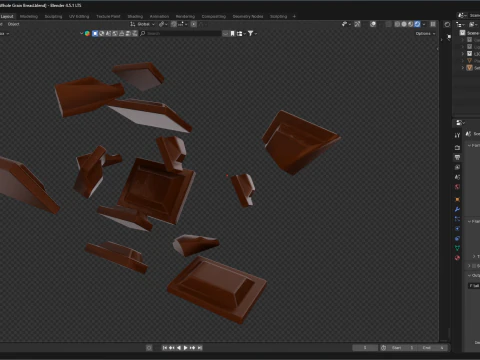The height and width of the screenshot is (360, 480).
Task: Open the Global transform orientation dropdown
Action: pos(143,24)
